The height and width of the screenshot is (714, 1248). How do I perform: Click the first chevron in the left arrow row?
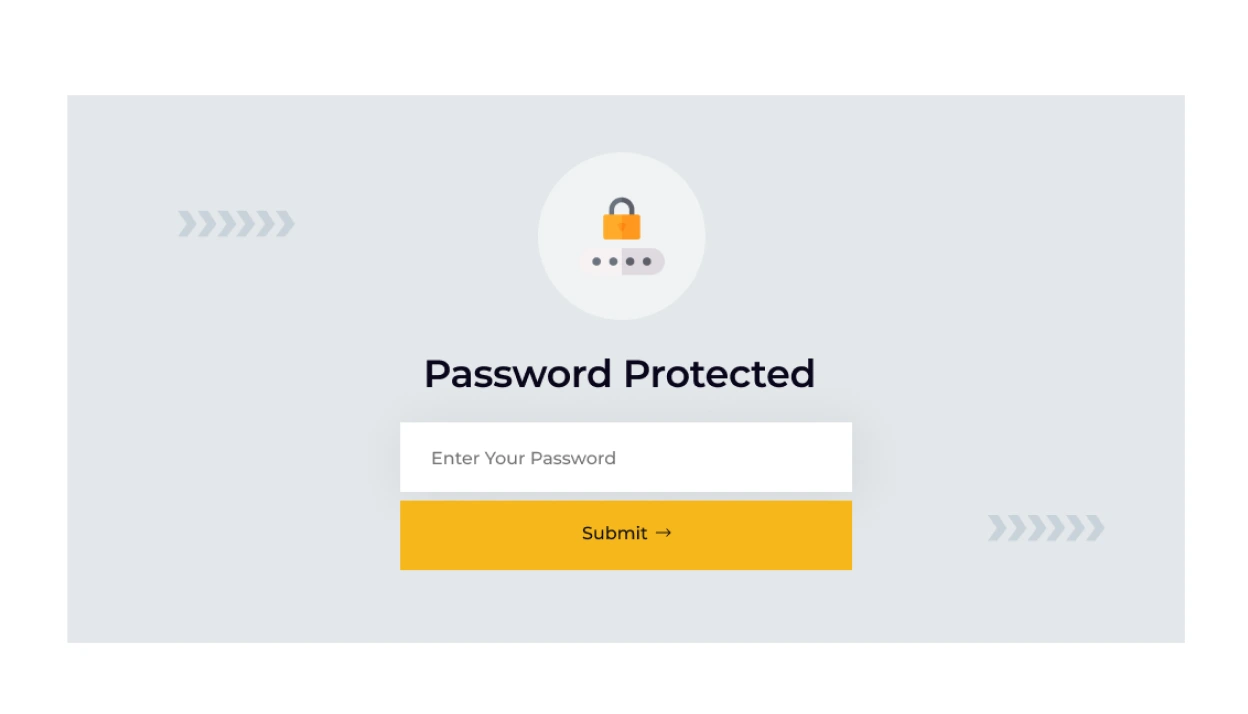pyautogui.click(x=185, y=223)
